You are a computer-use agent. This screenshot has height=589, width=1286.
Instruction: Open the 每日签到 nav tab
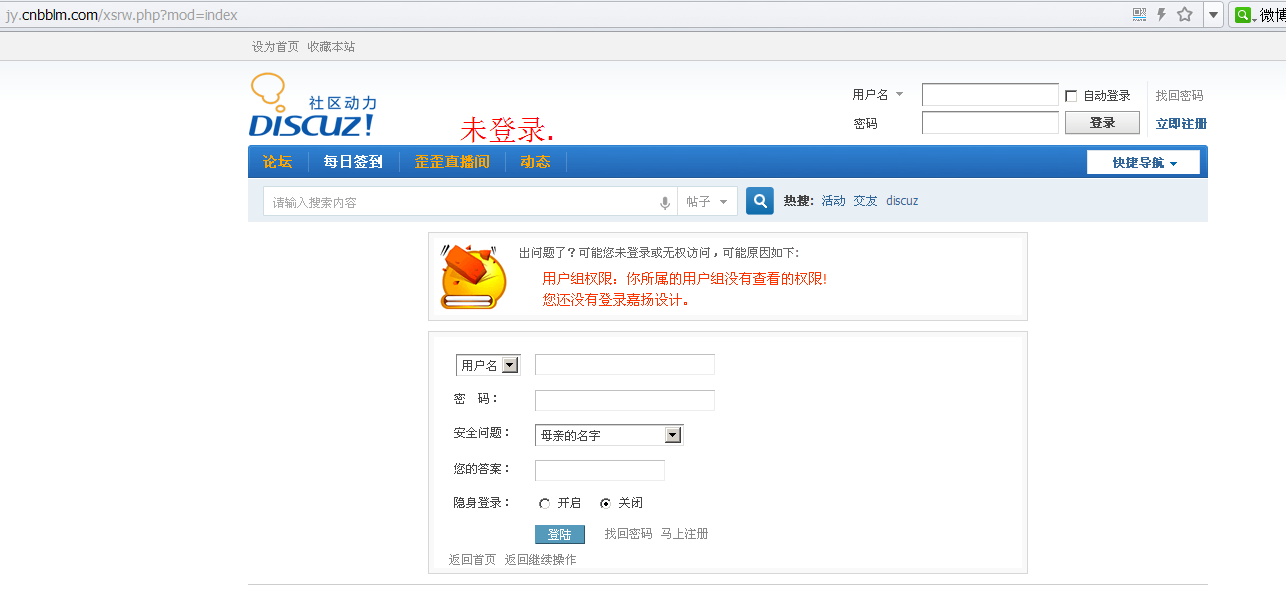(353, 162)
